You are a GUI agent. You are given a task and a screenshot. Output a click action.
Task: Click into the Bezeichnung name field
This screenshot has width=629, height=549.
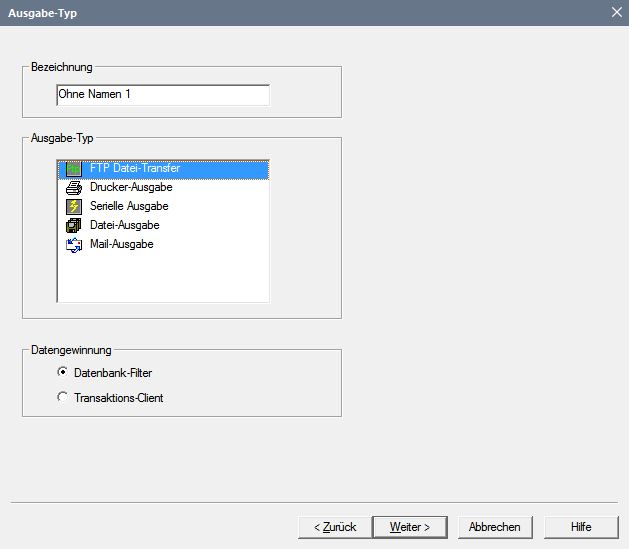point(163,94)
